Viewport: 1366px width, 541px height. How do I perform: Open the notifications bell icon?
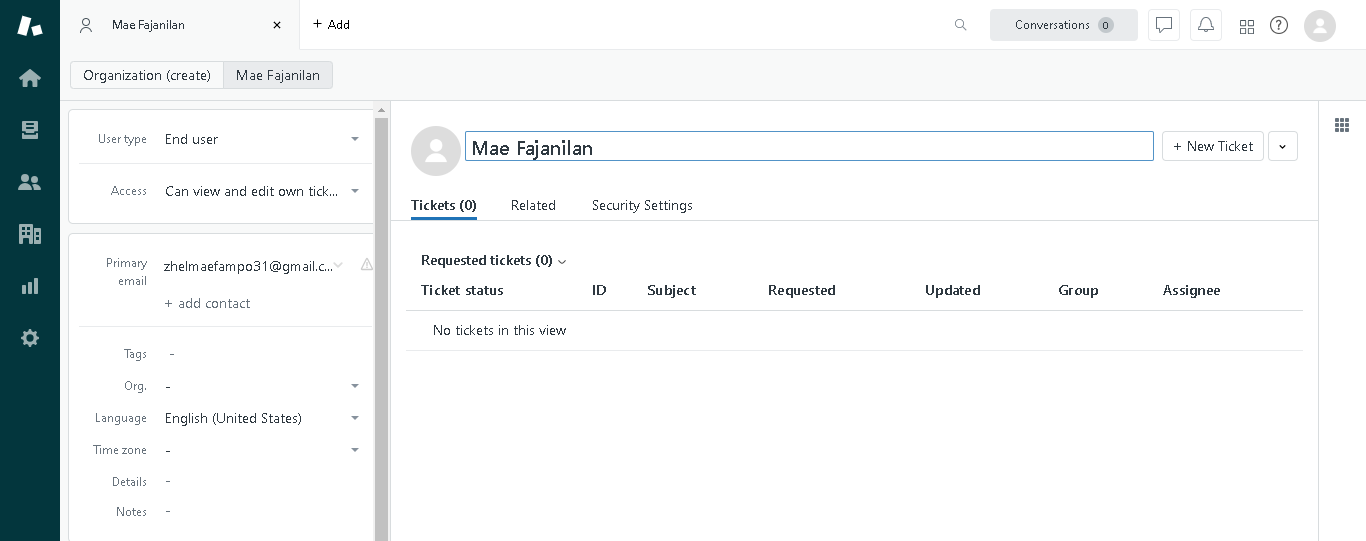point(1206,25)
